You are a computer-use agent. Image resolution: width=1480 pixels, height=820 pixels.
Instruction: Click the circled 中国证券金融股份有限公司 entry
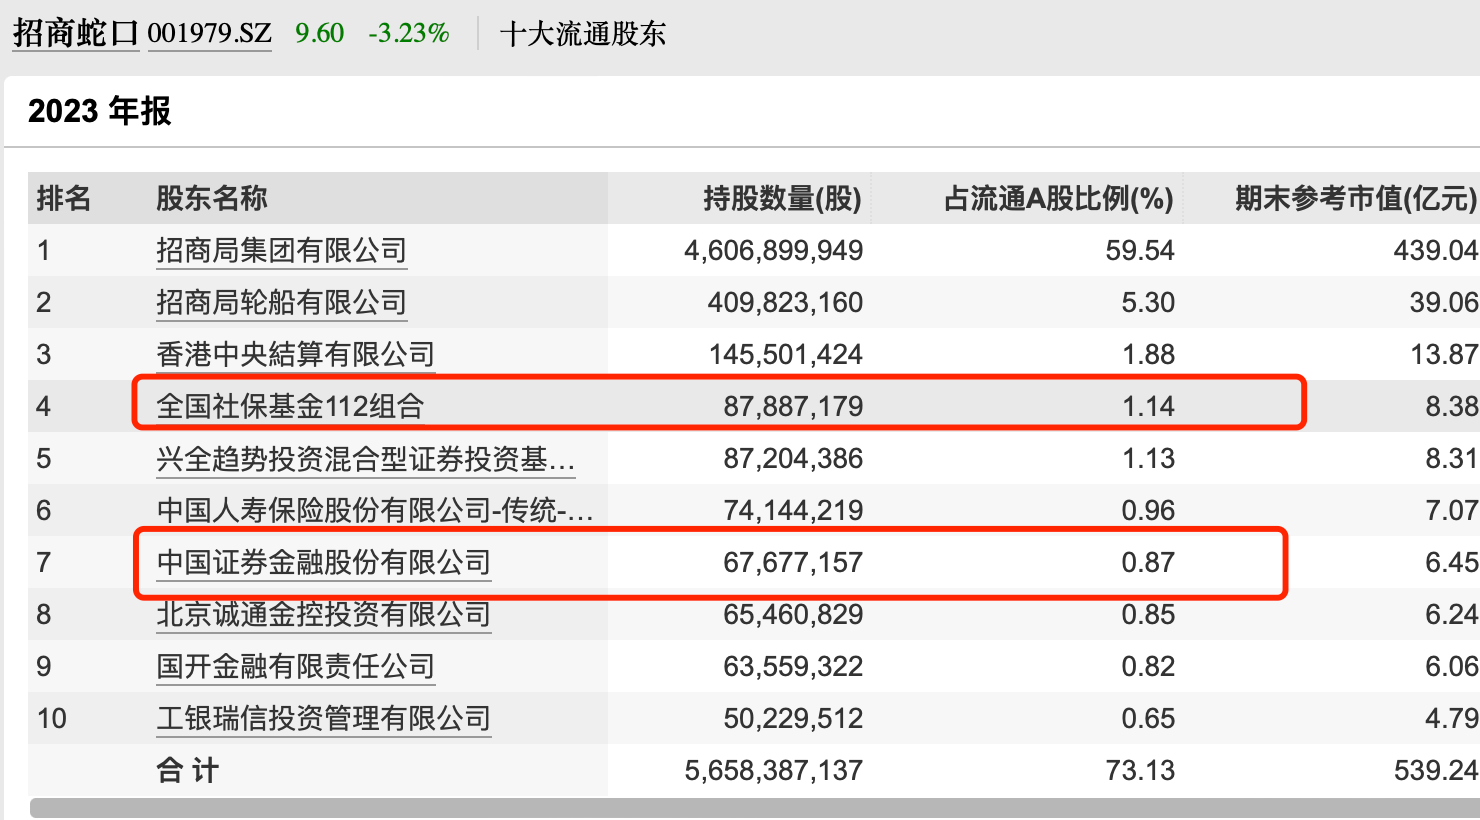click(x=324, y=562)
